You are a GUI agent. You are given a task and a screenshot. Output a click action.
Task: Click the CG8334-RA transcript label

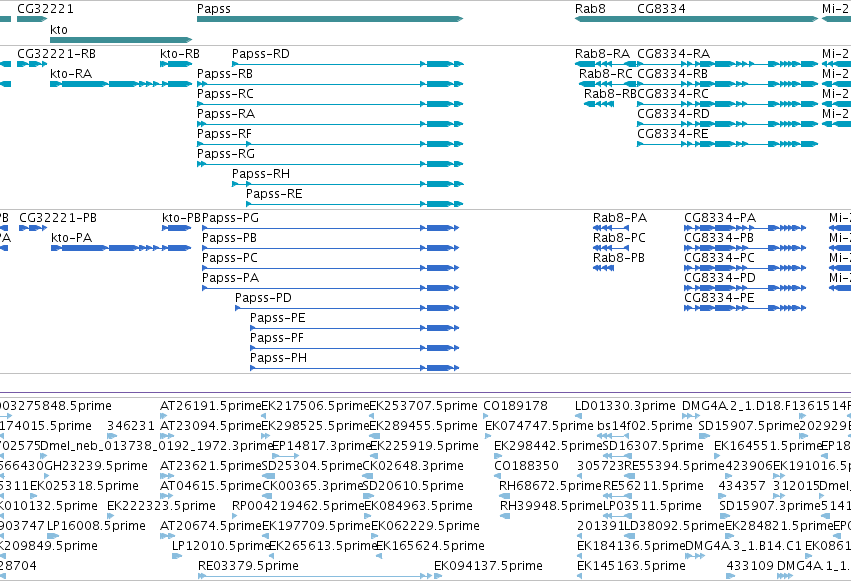pos(674,54)
